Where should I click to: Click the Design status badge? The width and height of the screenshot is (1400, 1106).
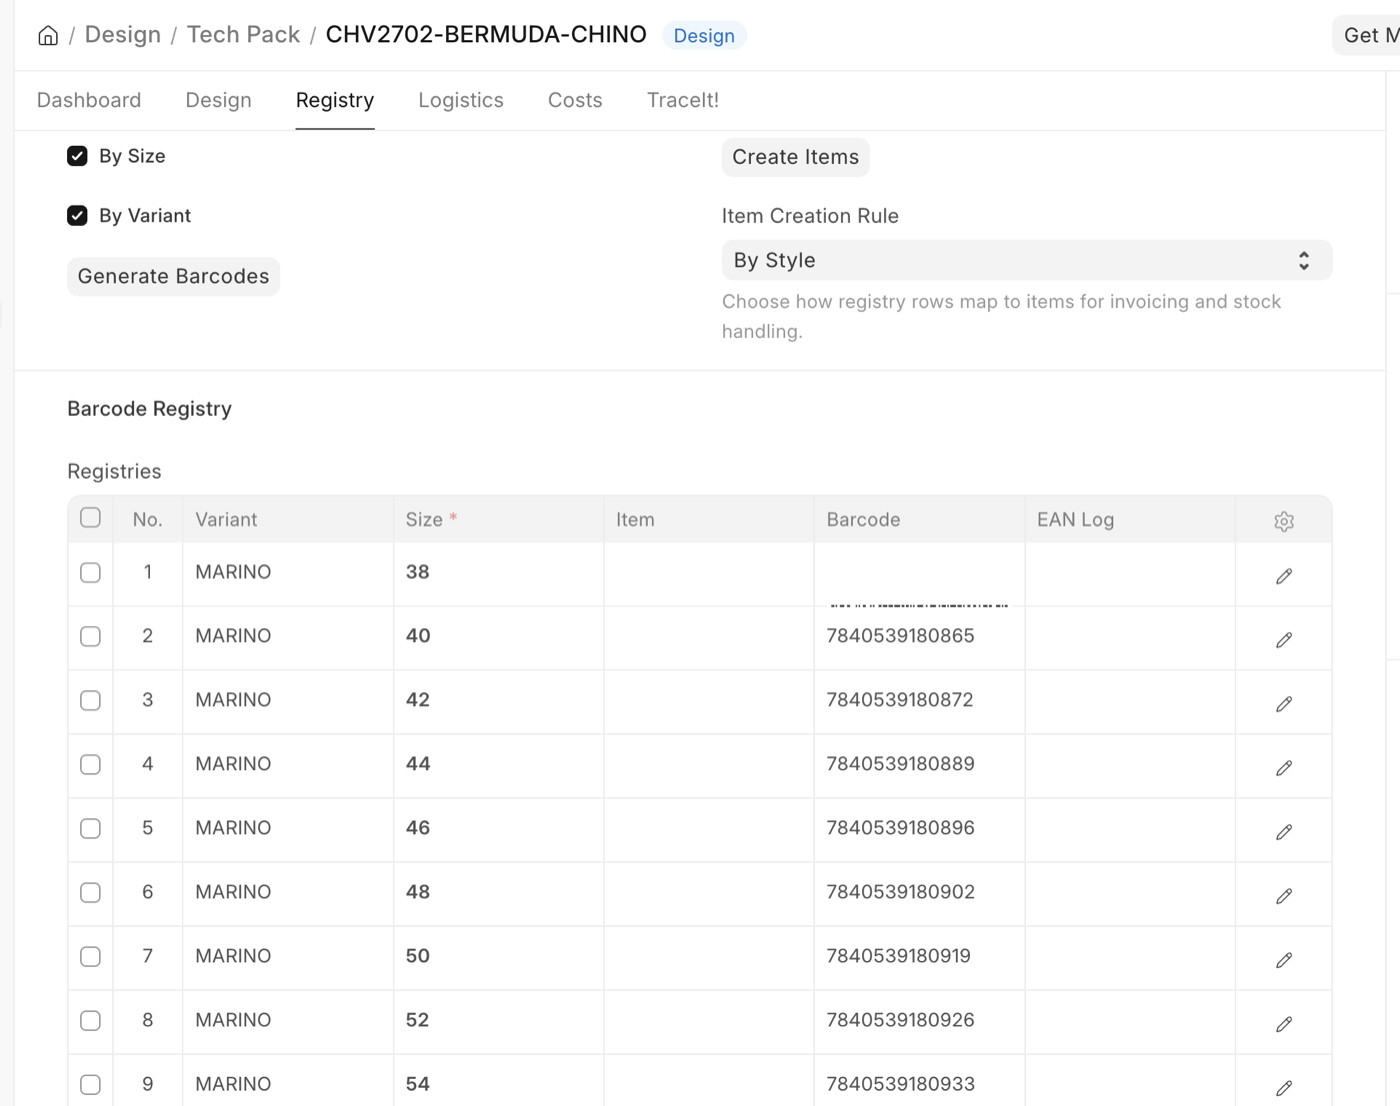click(x=704, y=36)
